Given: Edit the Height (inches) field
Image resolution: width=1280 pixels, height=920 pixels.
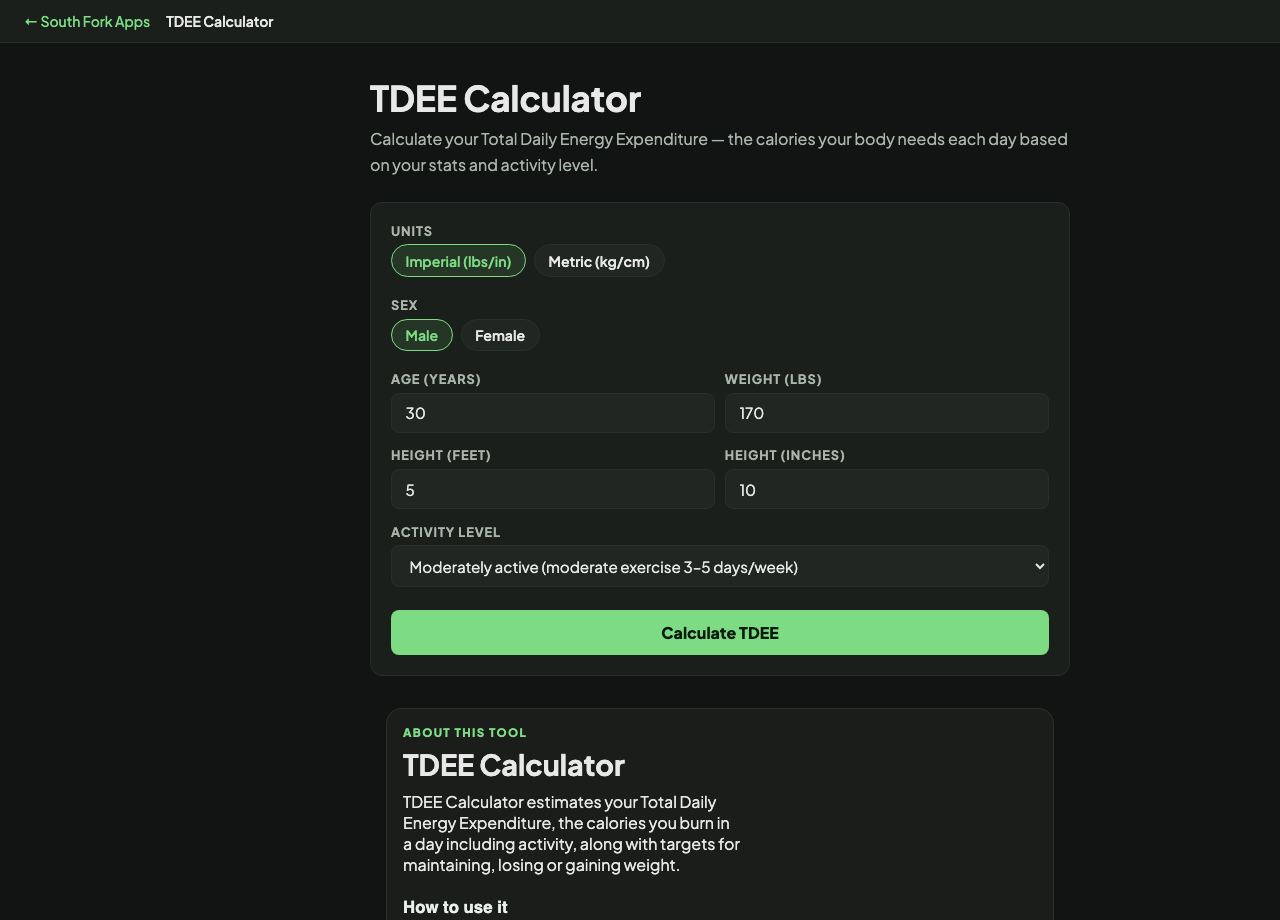Looking at the screenshot, I should [x=887, y=489].
